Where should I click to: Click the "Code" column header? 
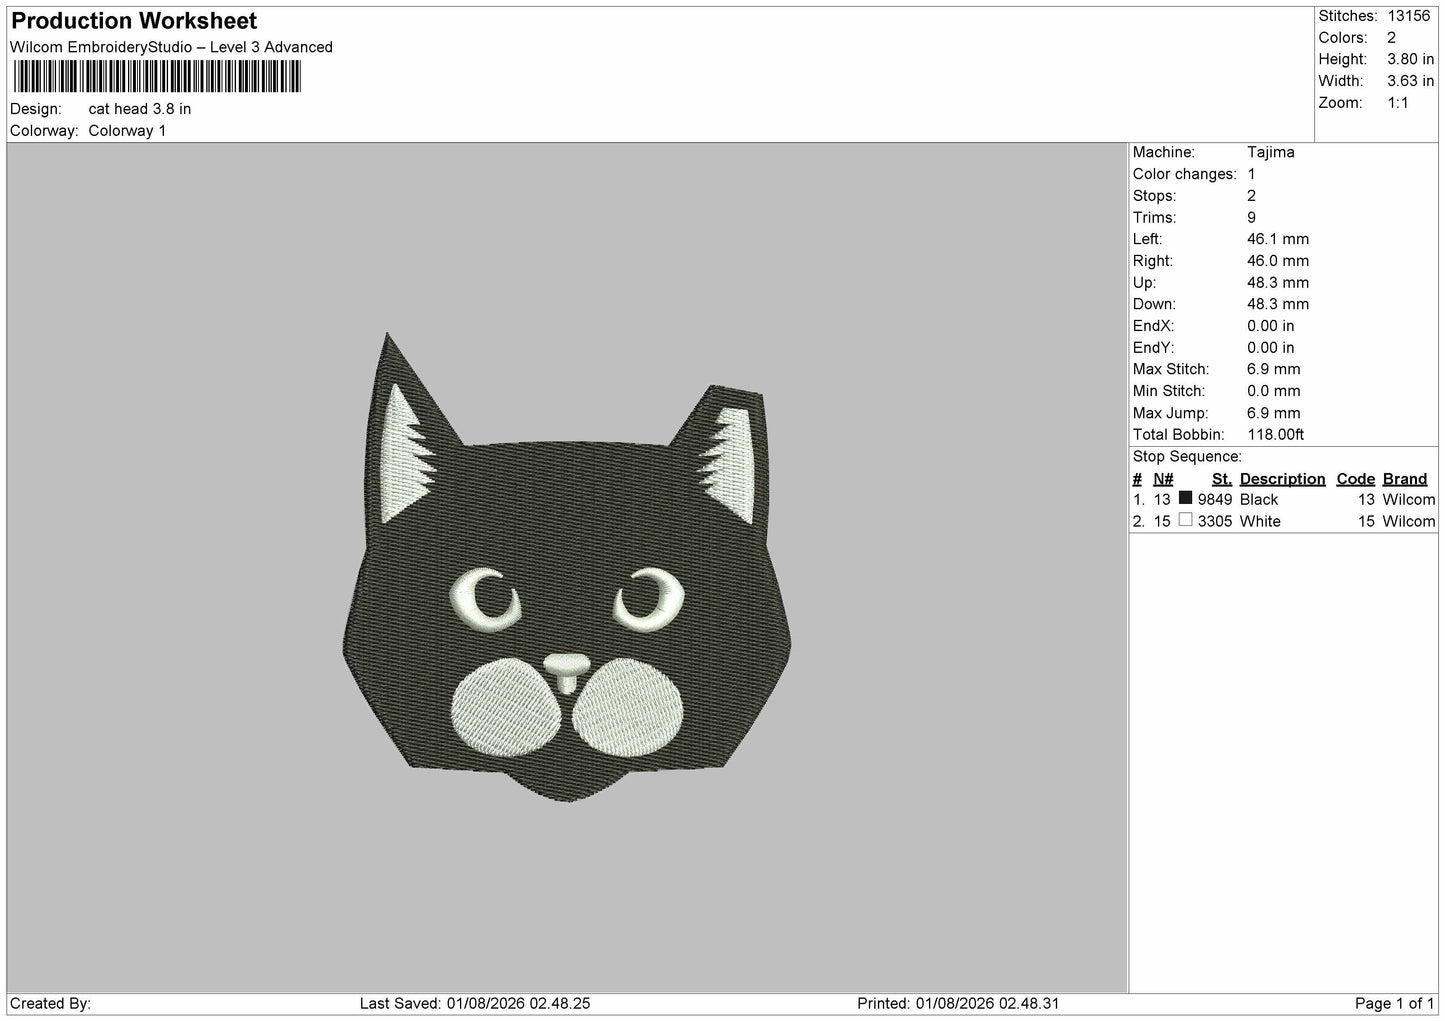point(1356,479)
